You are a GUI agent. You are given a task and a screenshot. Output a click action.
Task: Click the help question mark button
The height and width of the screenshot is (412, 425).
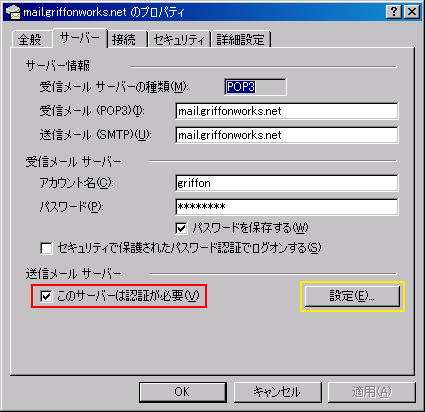394,12
